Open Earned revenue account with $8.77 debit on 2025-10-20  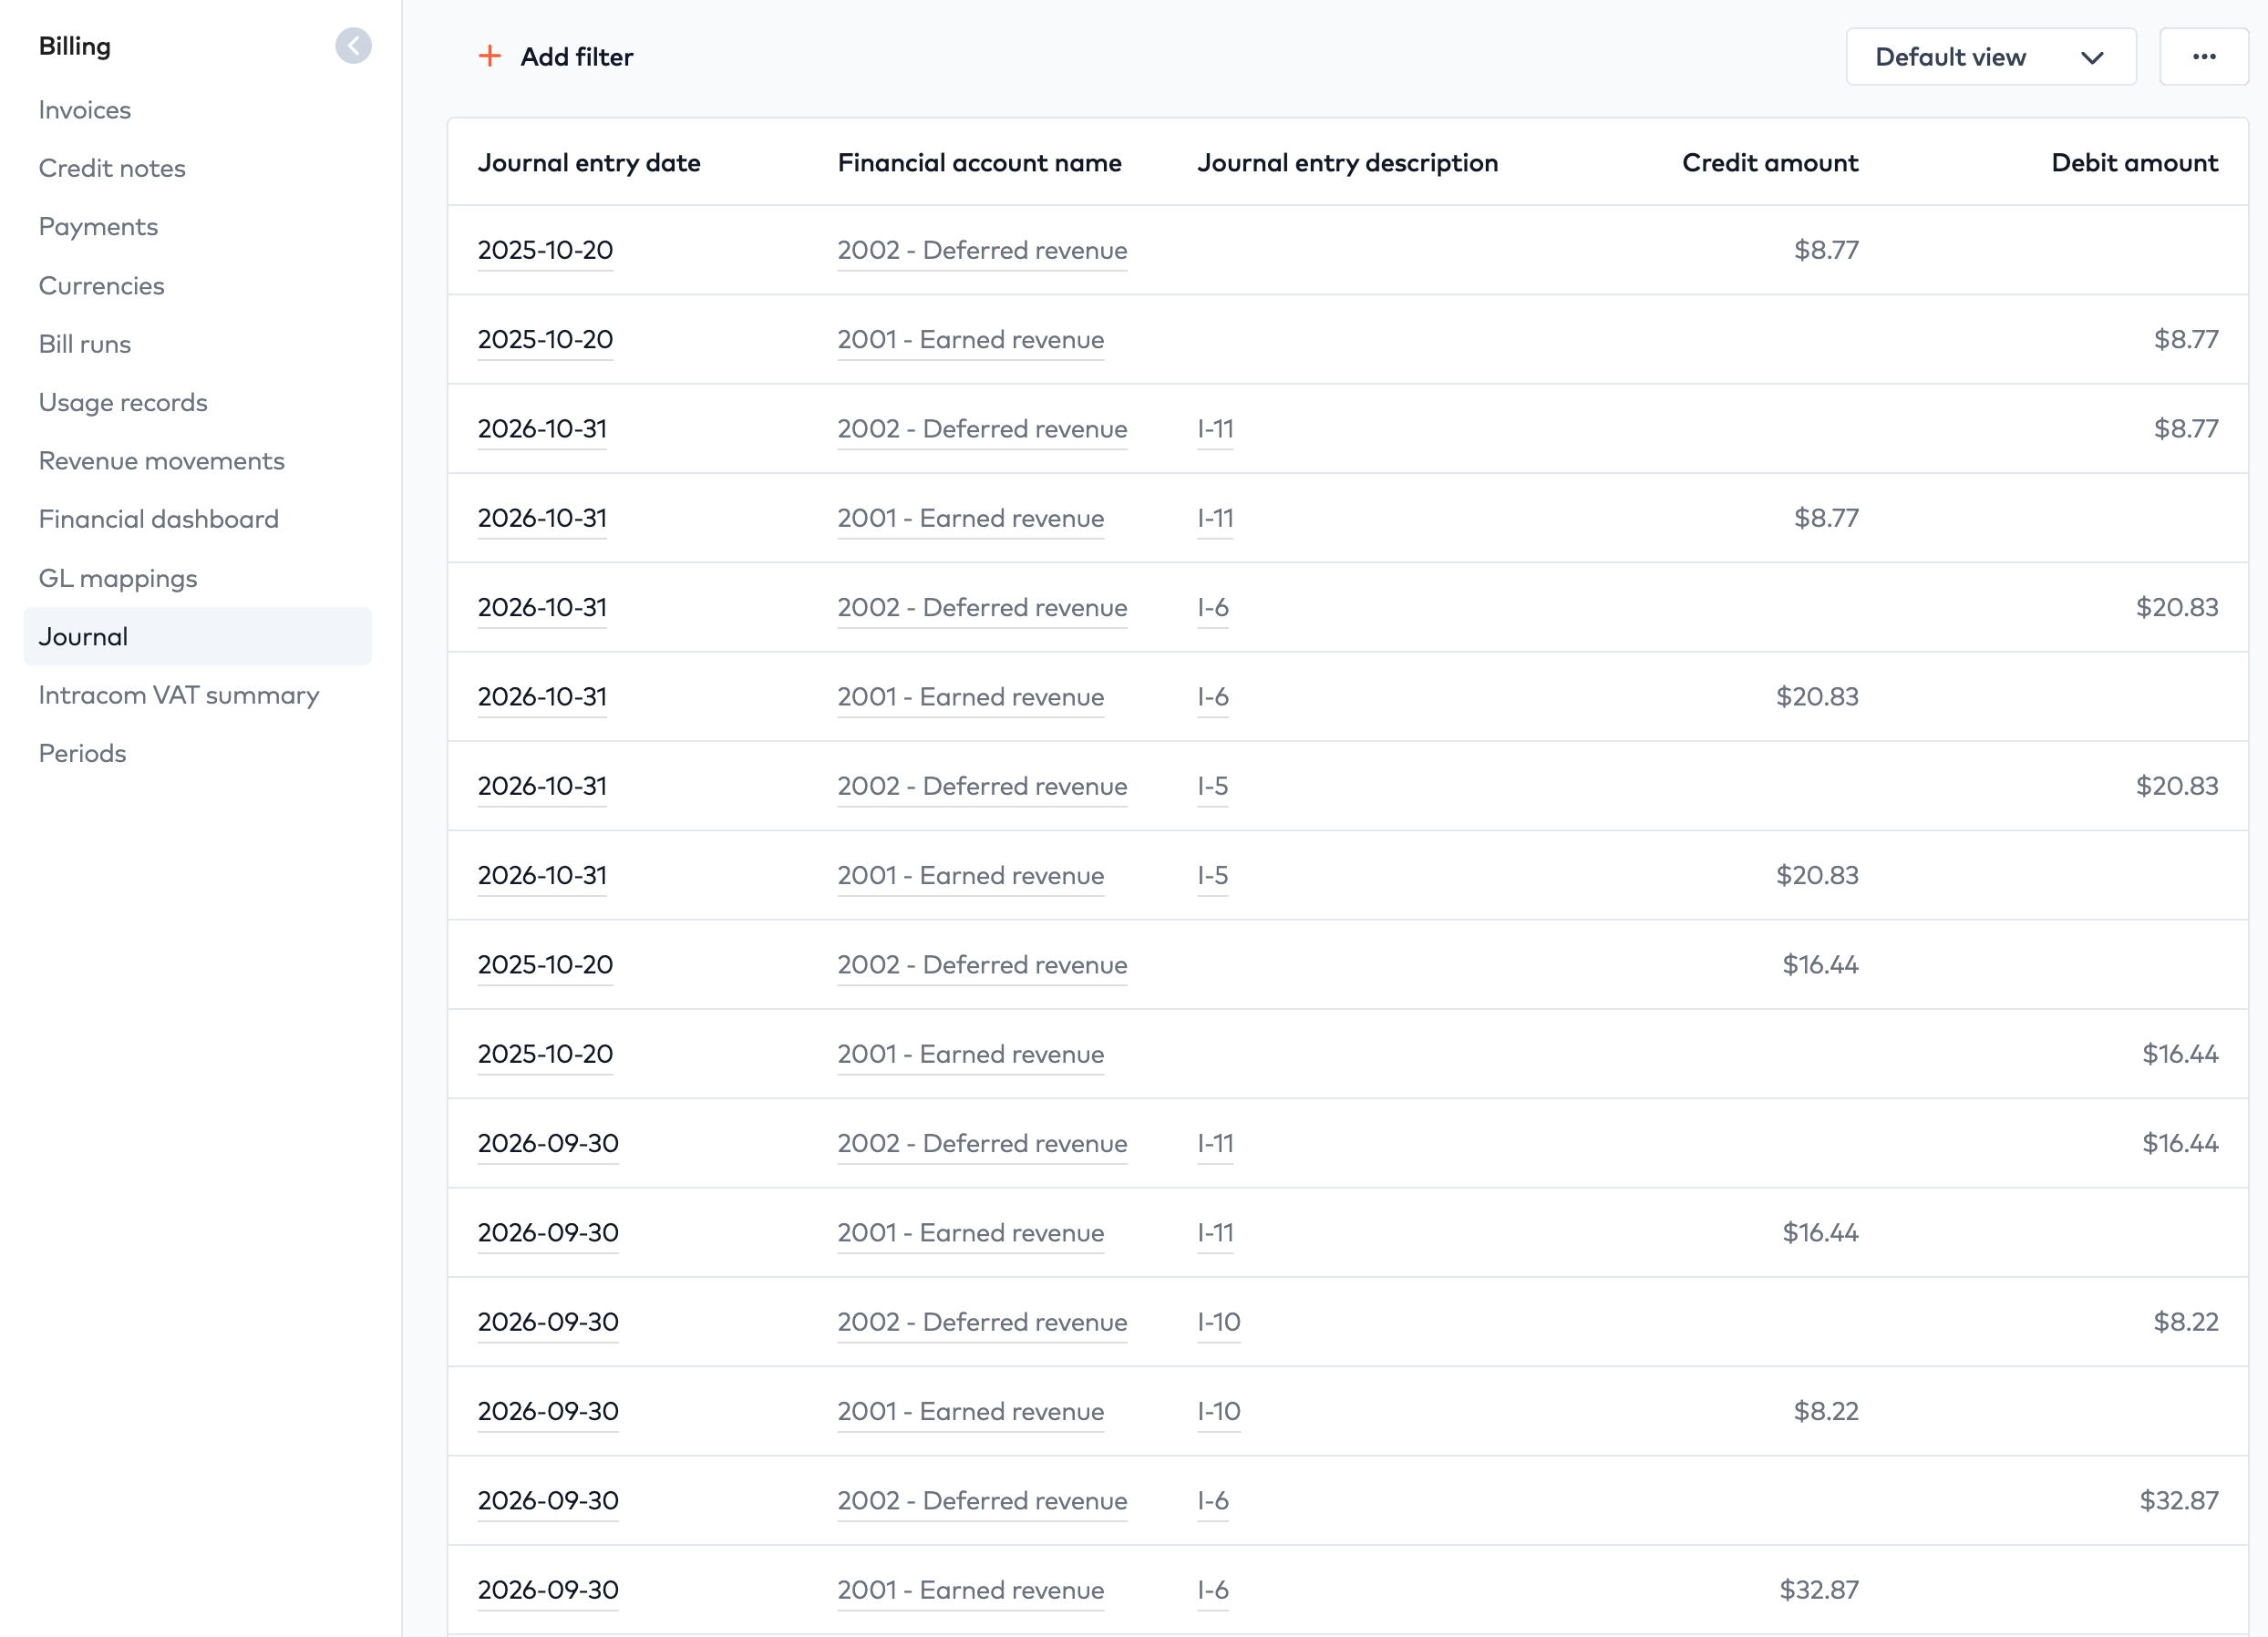point(971,340)
